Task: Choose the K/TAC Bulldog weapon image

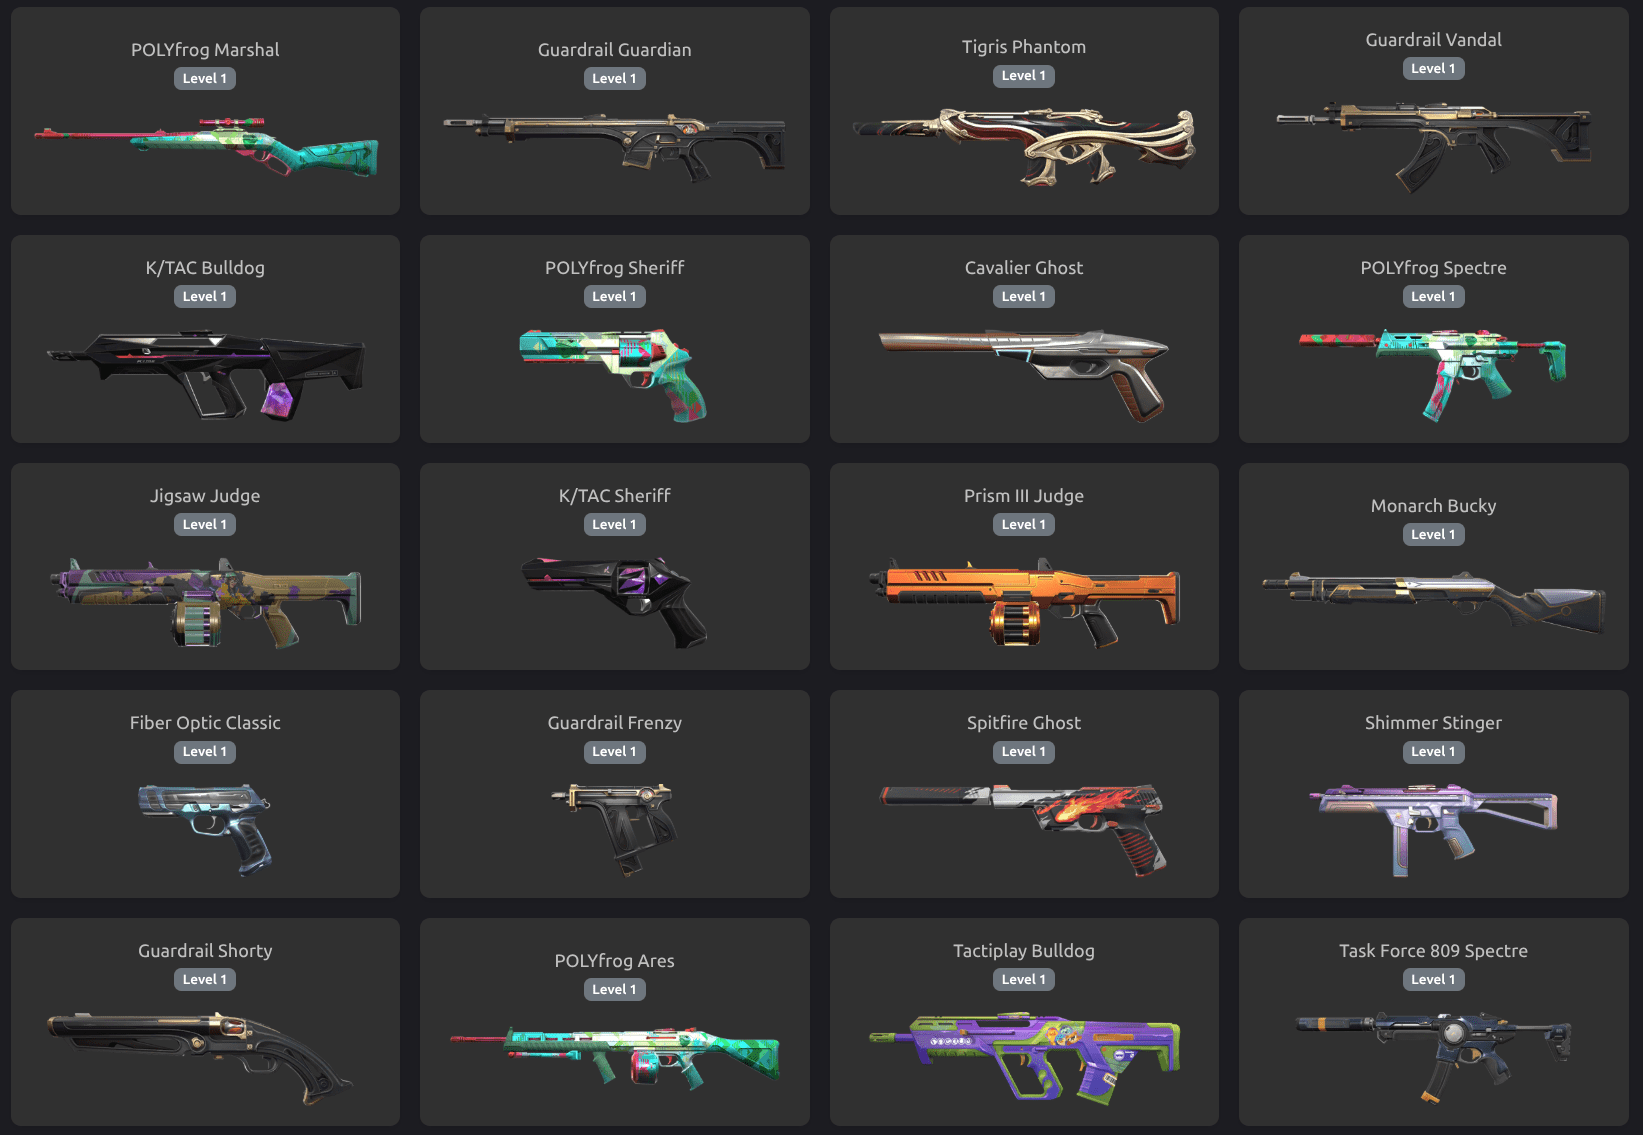Action: [205, 374]
